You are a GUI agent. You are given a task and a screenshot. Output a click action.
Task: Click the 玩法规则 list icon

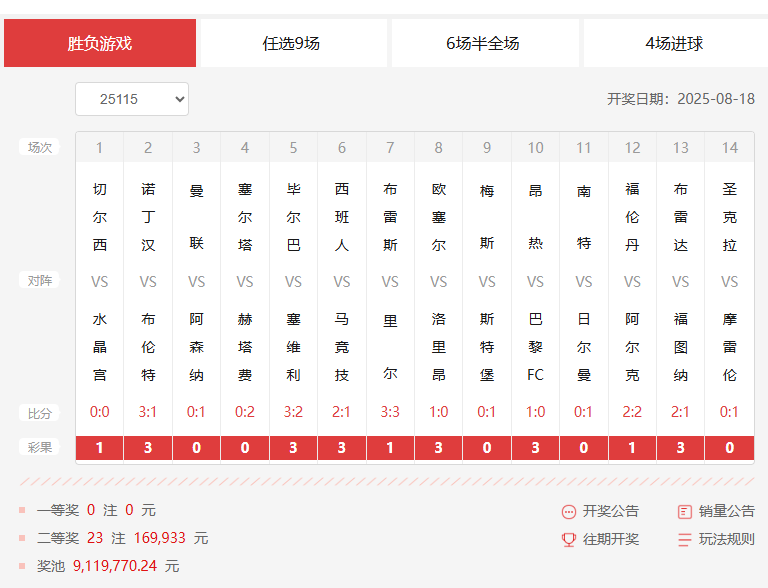pyautogui.click(x=685, y=540)
